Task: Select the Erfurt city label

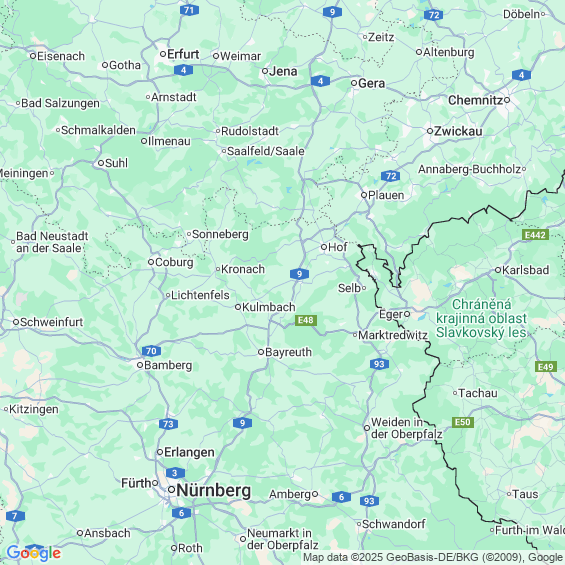Action: tap(183, 54)
